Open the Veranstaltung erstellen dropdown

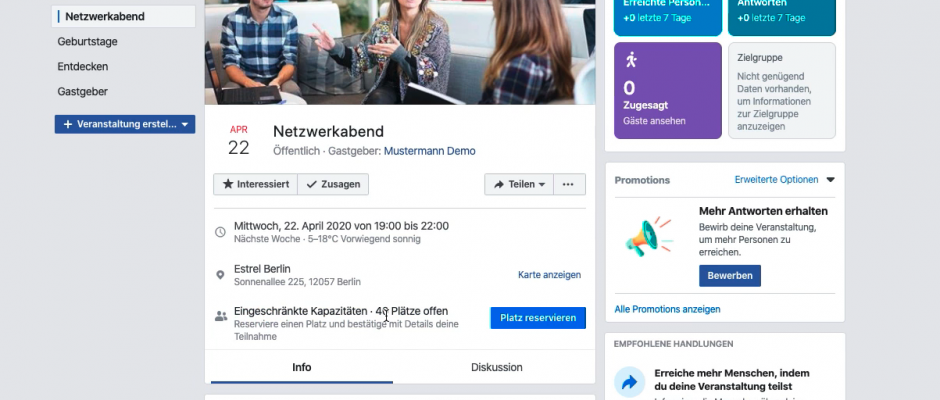(125, 124)
